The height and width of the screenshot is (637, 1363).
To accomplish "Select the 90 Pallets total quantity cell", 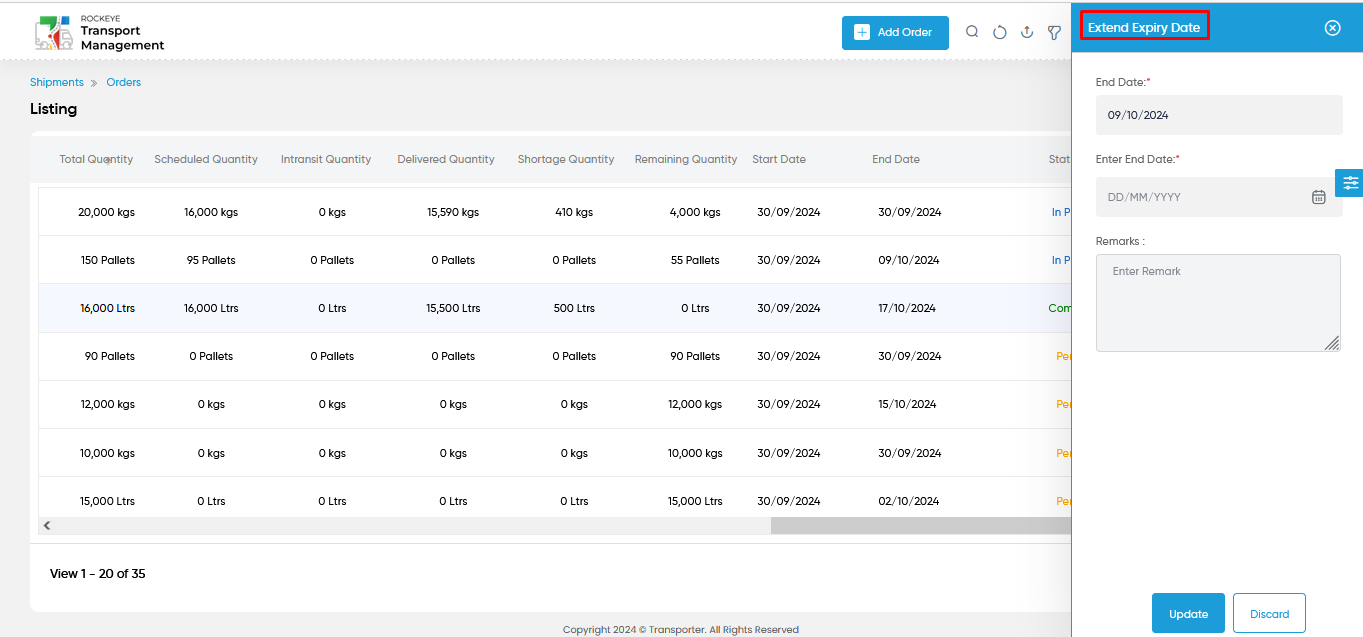I will point(110,356).
